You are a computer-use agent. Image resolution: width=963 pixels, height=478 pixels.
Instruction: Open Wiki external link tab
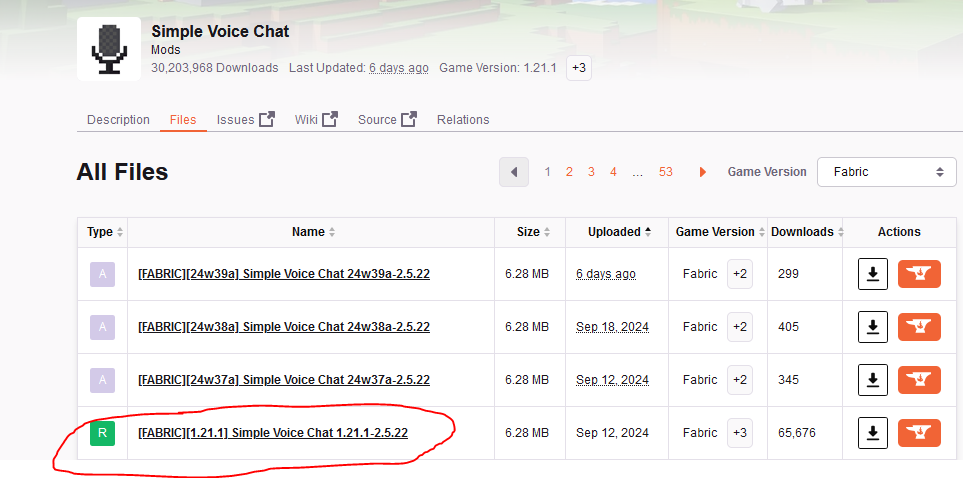[x=316, y=119]
